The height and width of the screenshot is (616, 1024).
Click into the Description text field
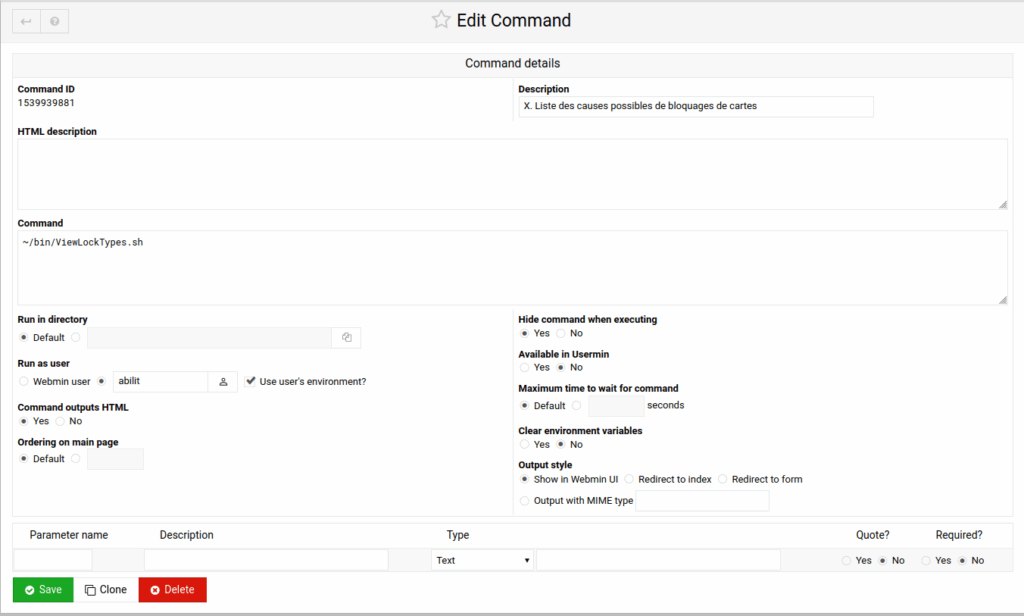click(x=696, y=106)
